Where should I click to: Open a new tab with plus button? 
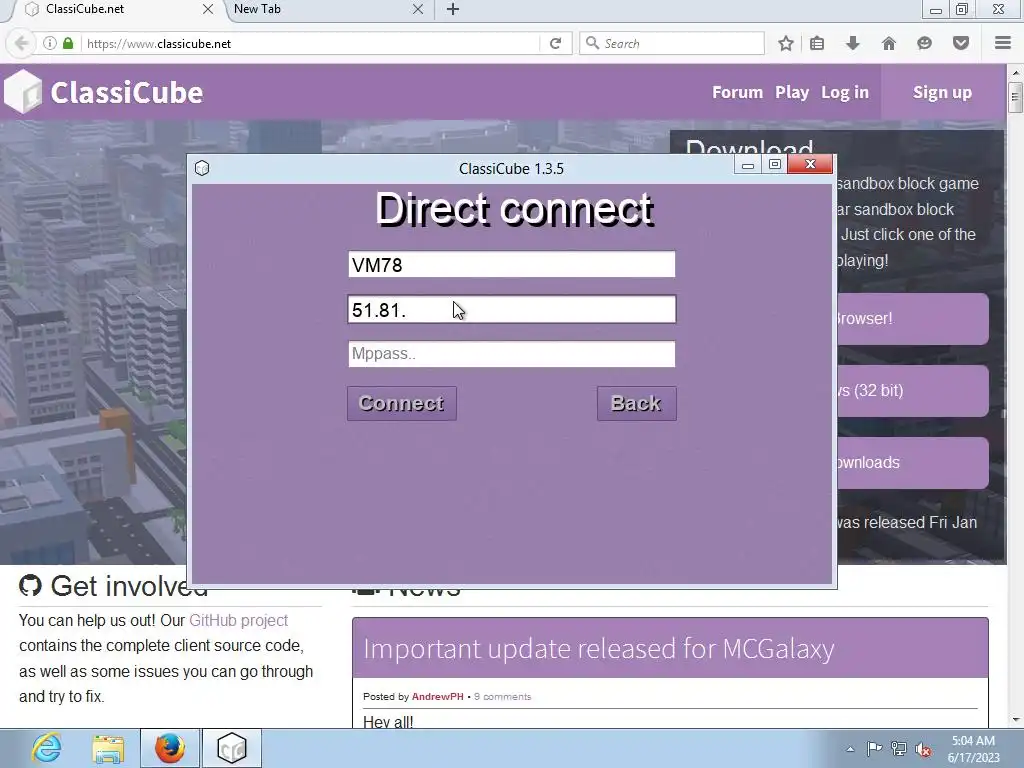tap(453, 9)
